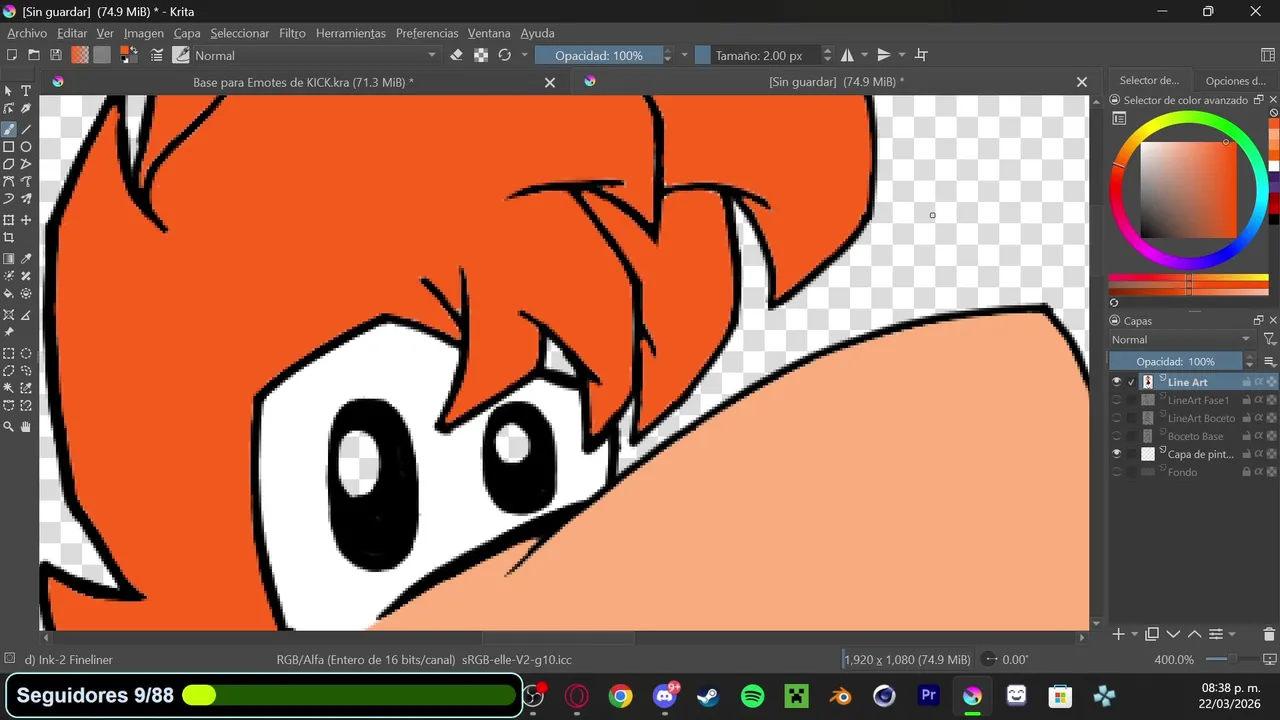Activate the Crop tool
The width and height of the screenshot is (1280, 720).
9,238
